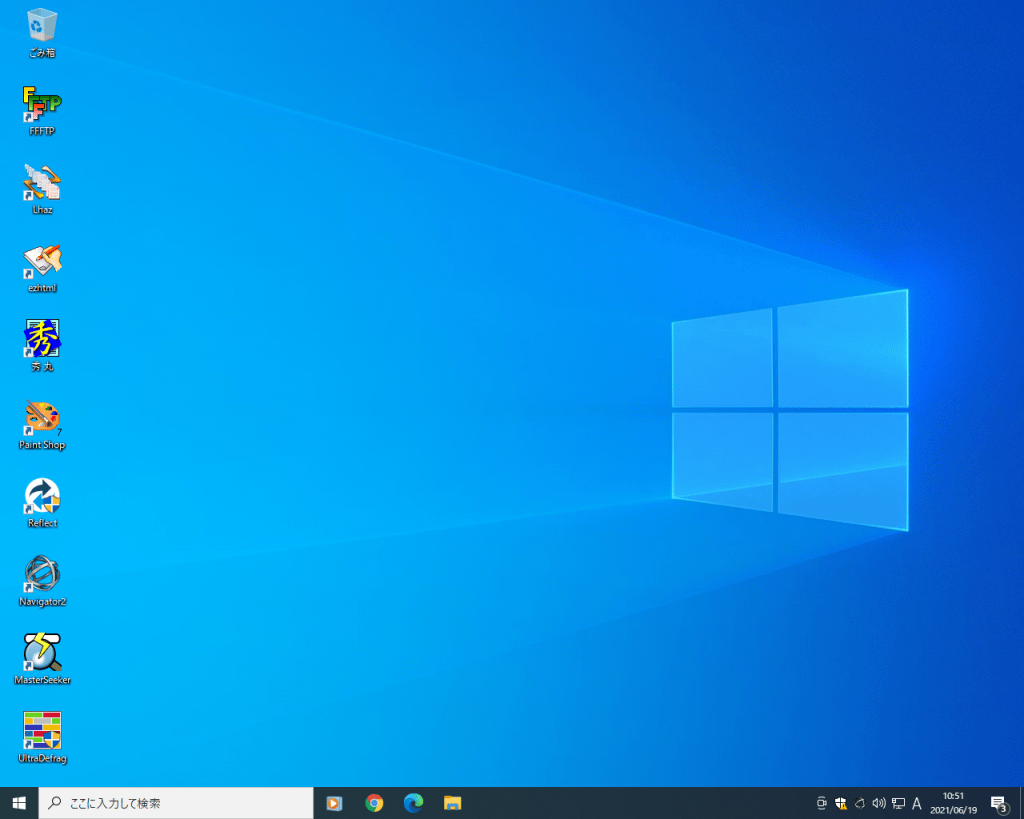Select the ごみ箱 recycle bin icon
Image resolution: width=1024 pixels, height=819 pixels.
coord(42,33)
